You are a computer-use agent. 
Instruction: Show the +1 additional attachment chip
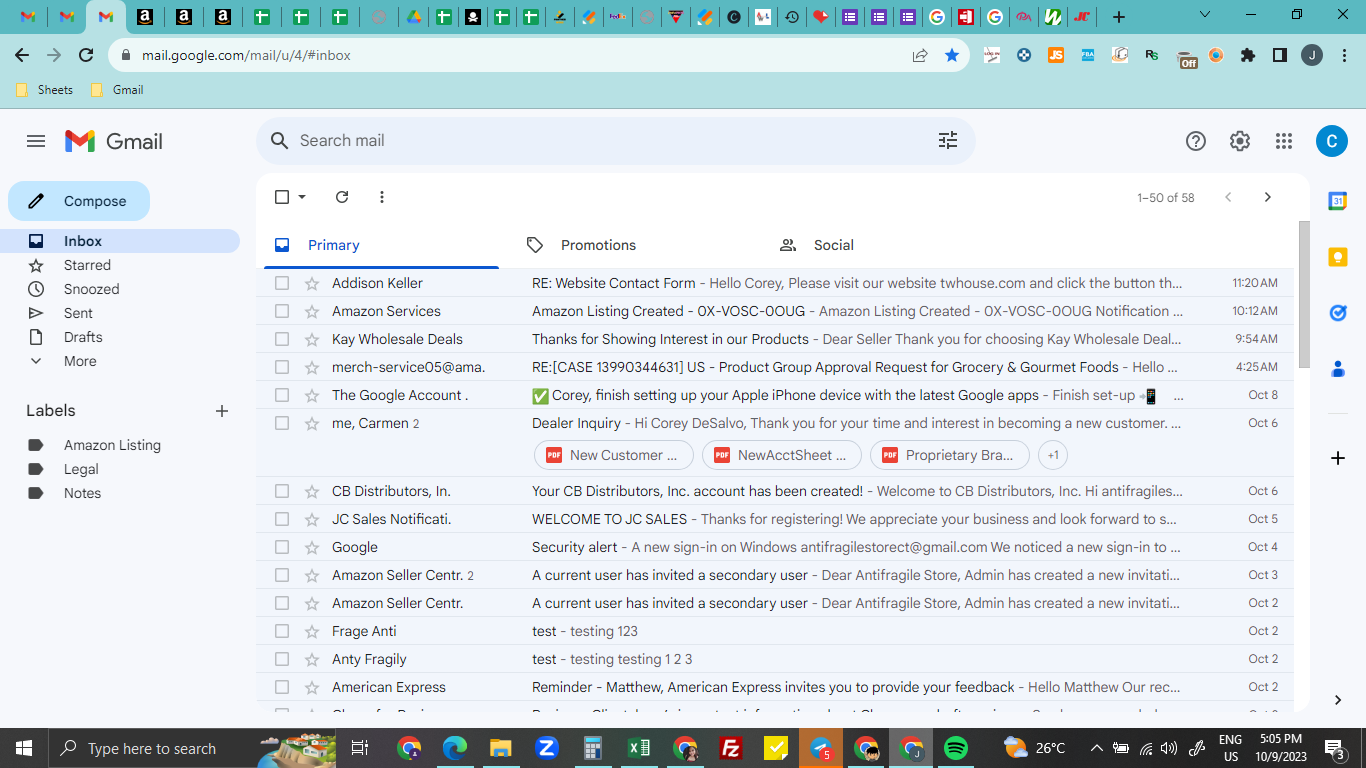pos(1053,455)
